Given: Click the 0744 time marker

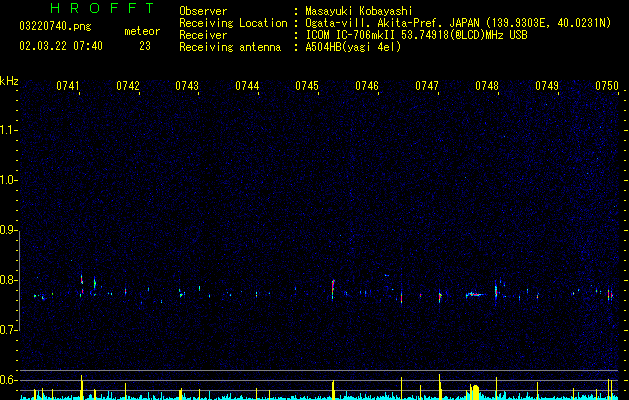Looking at the screenshot, I should (x=247, y=86).
